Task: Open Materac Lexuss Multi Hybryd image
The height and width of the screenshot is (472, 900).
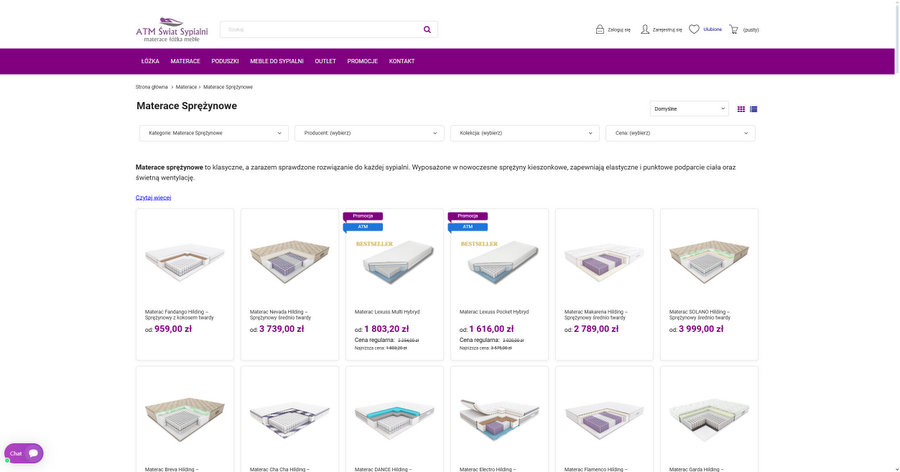Action: 395,261
